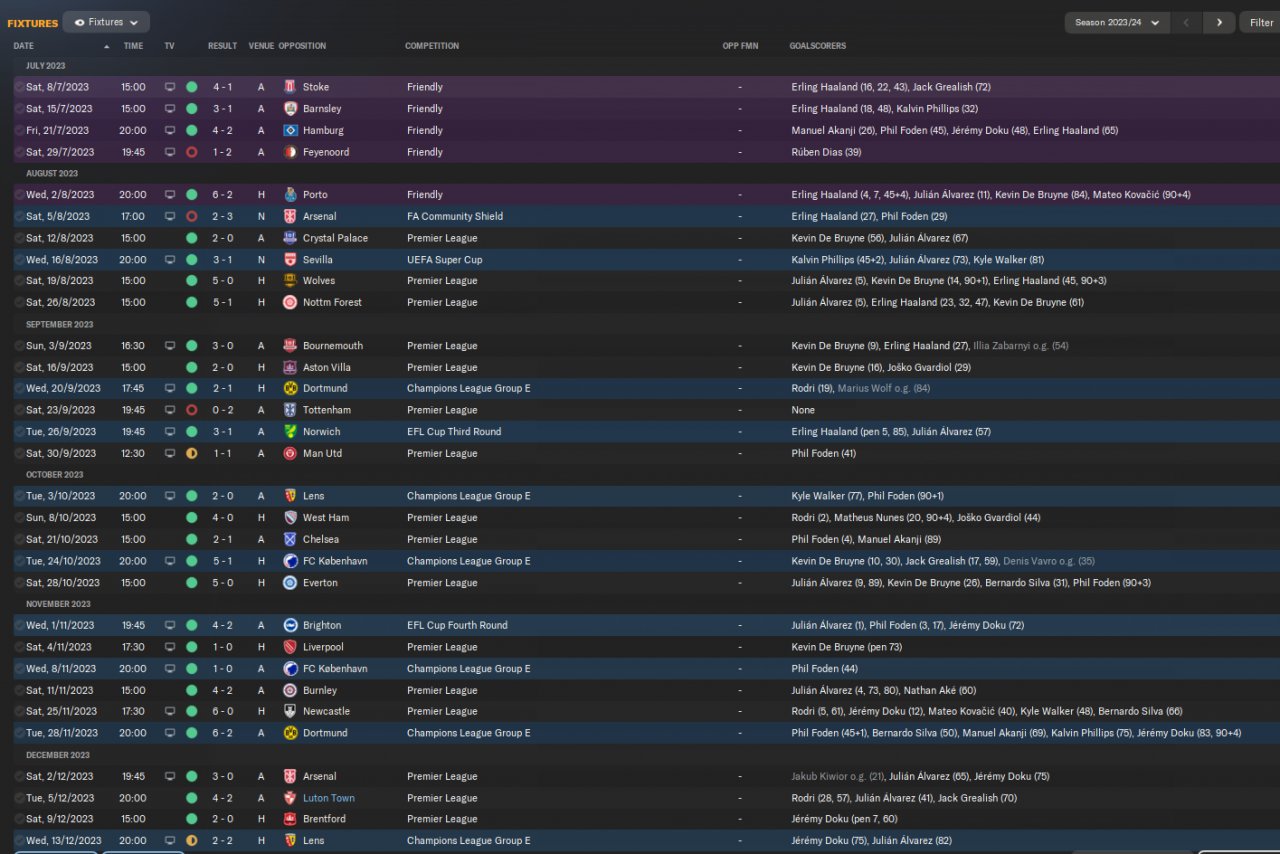Go to the next season arrow
Screen dimensions: 1280x854
click(1219, 22)
